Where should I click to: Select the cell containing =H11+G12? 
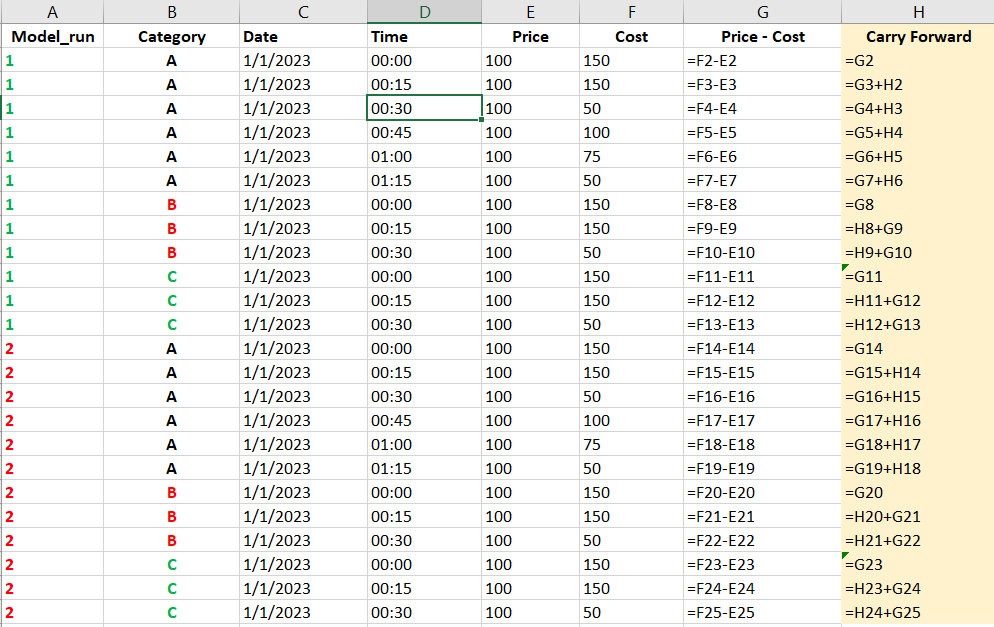[918, 301]
